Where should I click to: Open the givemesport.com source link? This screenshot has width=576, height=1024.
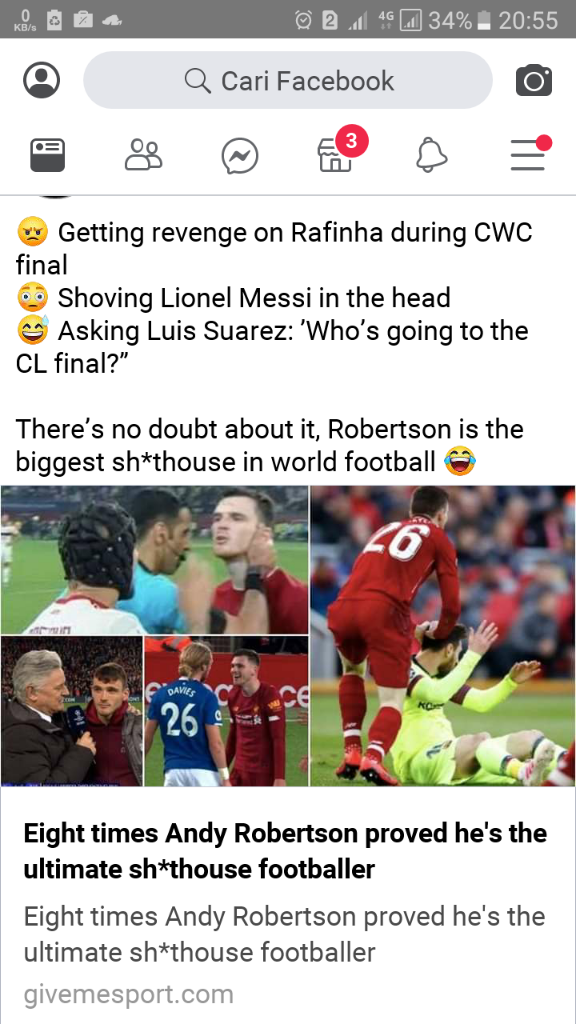[129, 995]
